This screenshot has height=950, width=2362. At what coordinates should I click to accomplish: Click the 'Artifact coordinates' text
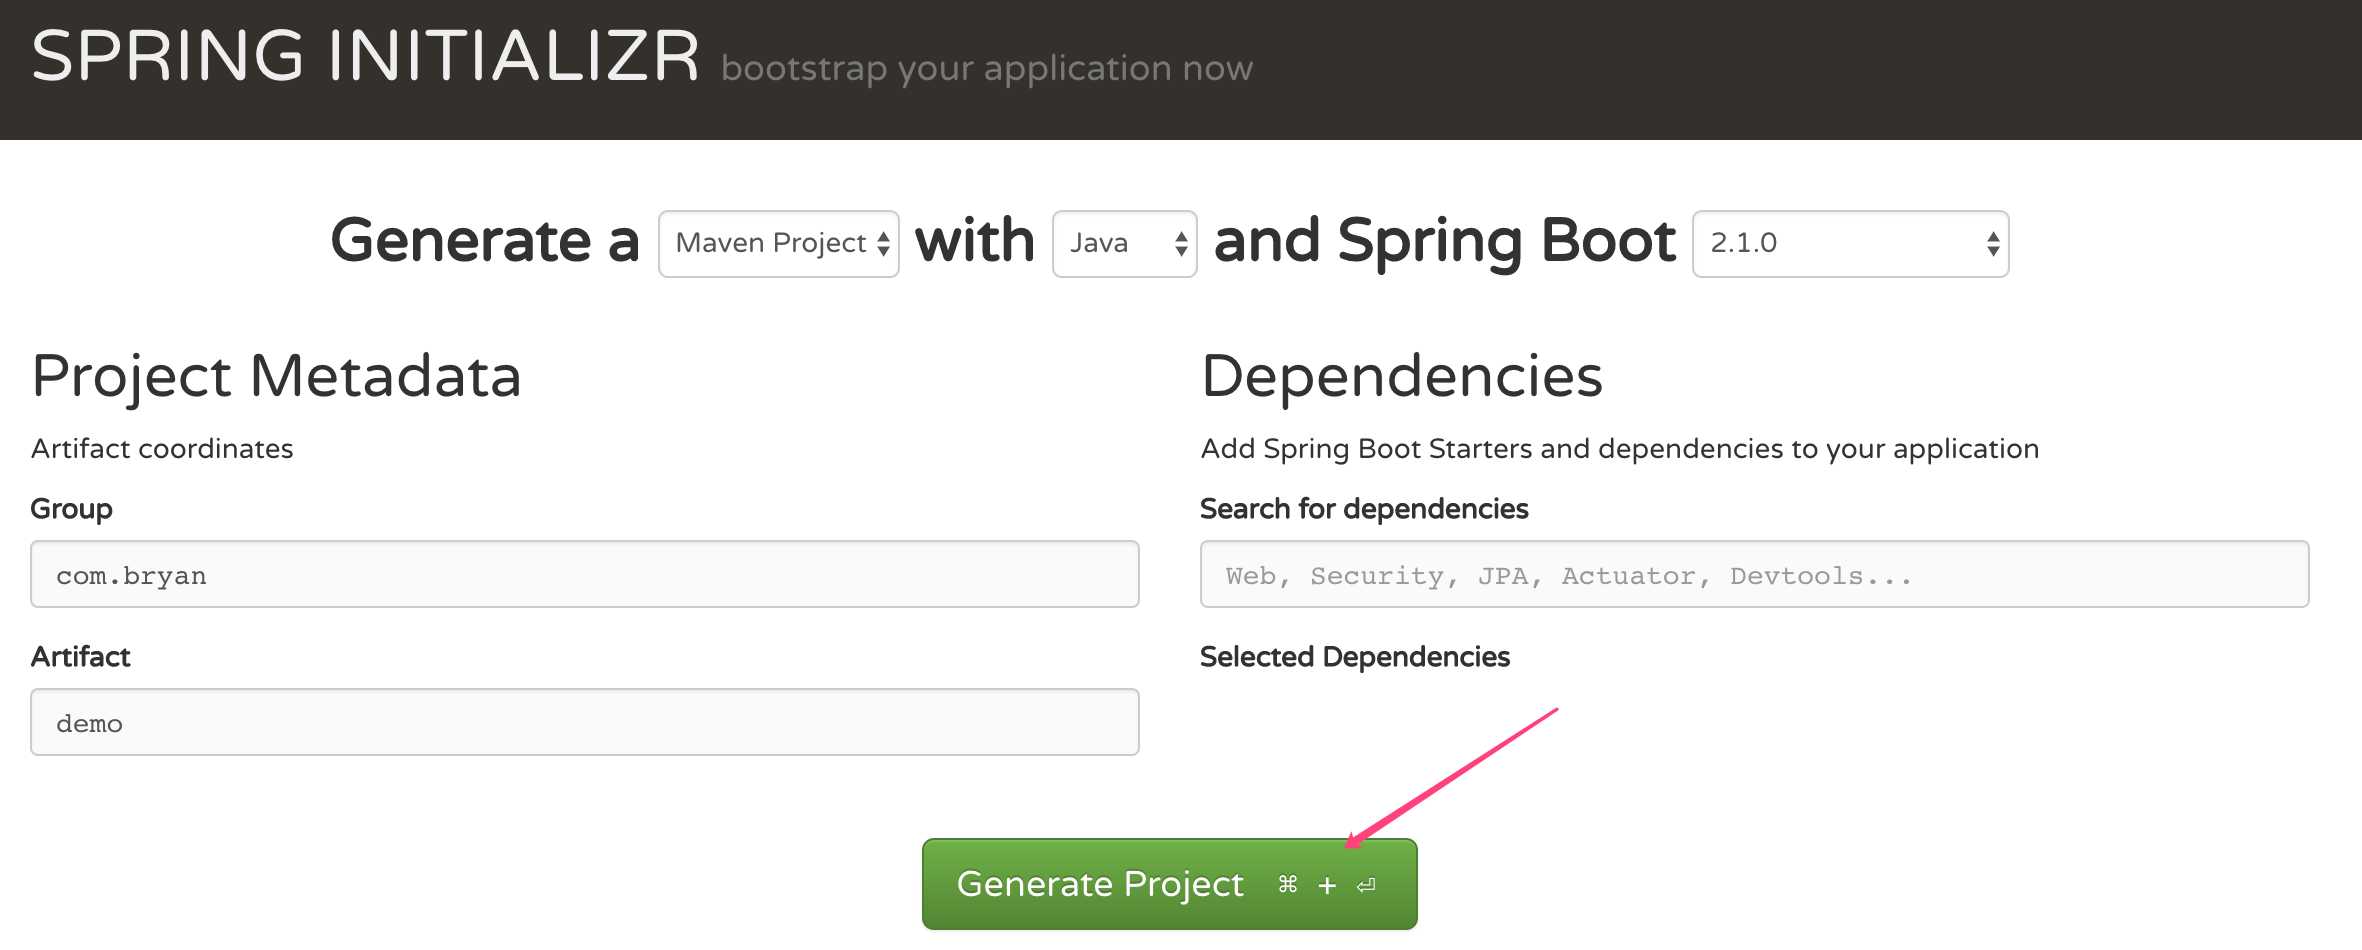point(162,449)
